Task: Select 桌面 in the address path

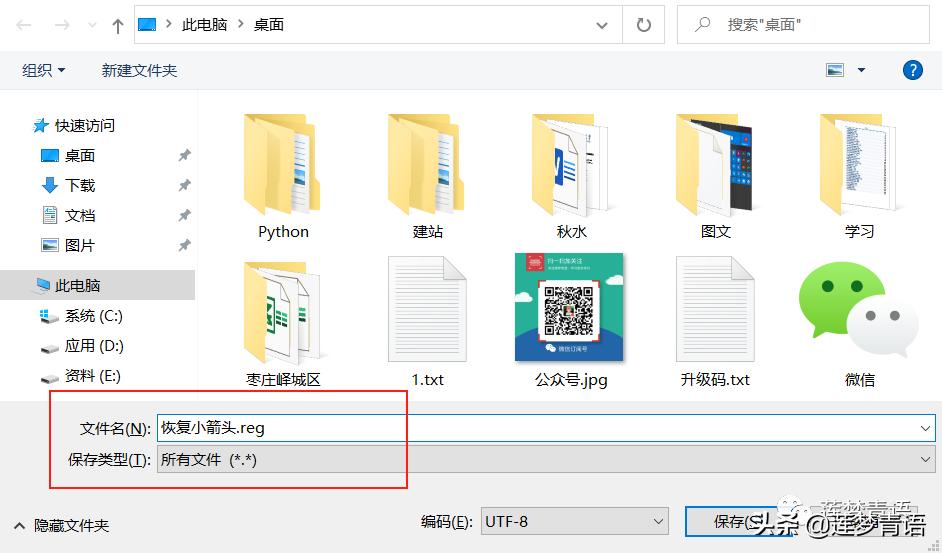Action: (269, 25)
